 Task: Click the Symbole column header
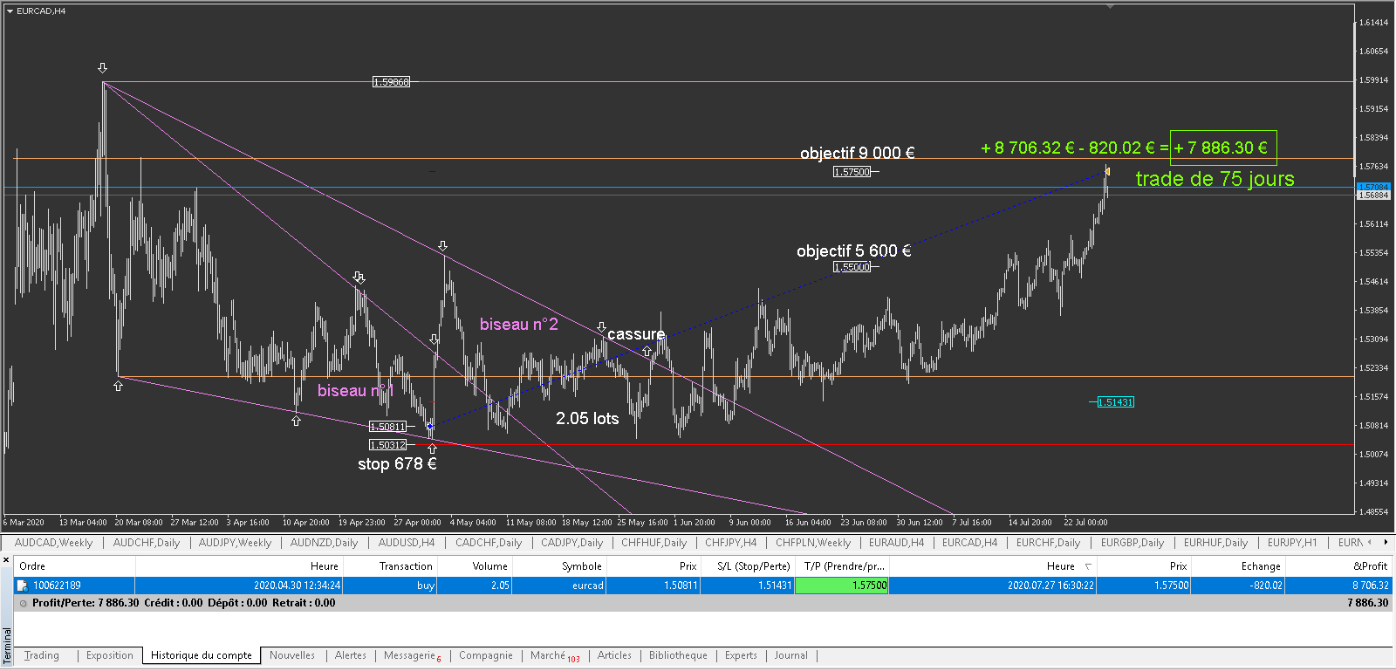[580, 566]
